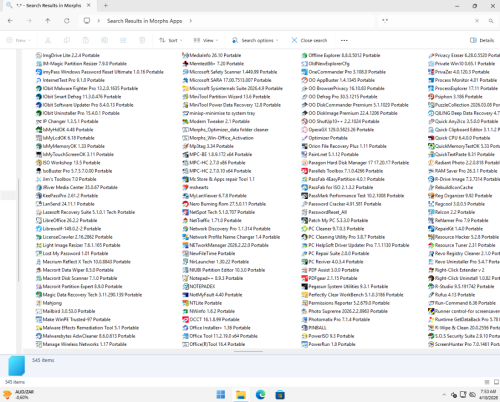Select ImgDrive Lite 2.2.4 Portable
Screen dimensions: 500x402
(x=68, y=55)
